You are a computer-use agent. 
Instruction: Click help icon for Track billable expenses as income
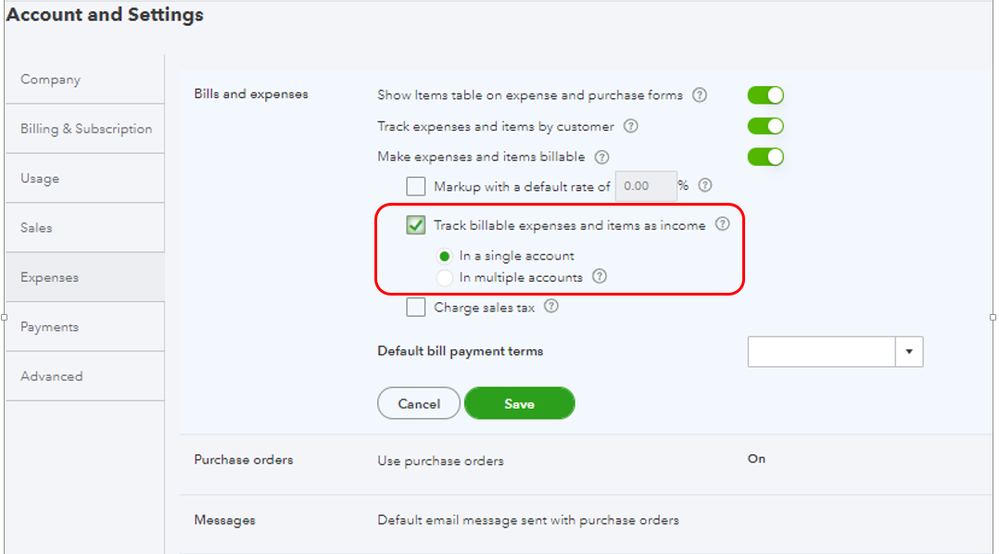point(722,224)
